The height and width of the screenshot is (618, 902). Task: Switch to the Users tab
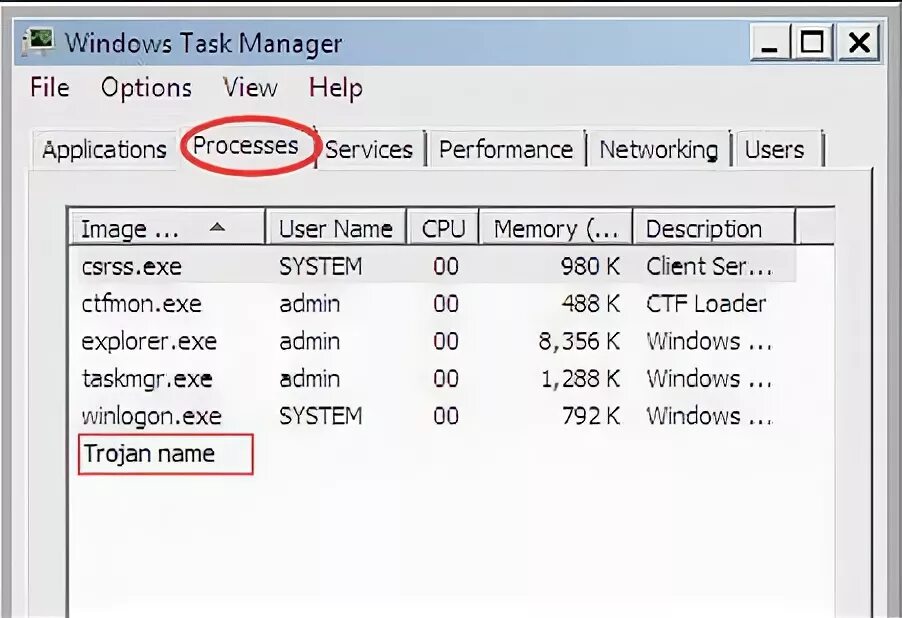pos(775,150)
